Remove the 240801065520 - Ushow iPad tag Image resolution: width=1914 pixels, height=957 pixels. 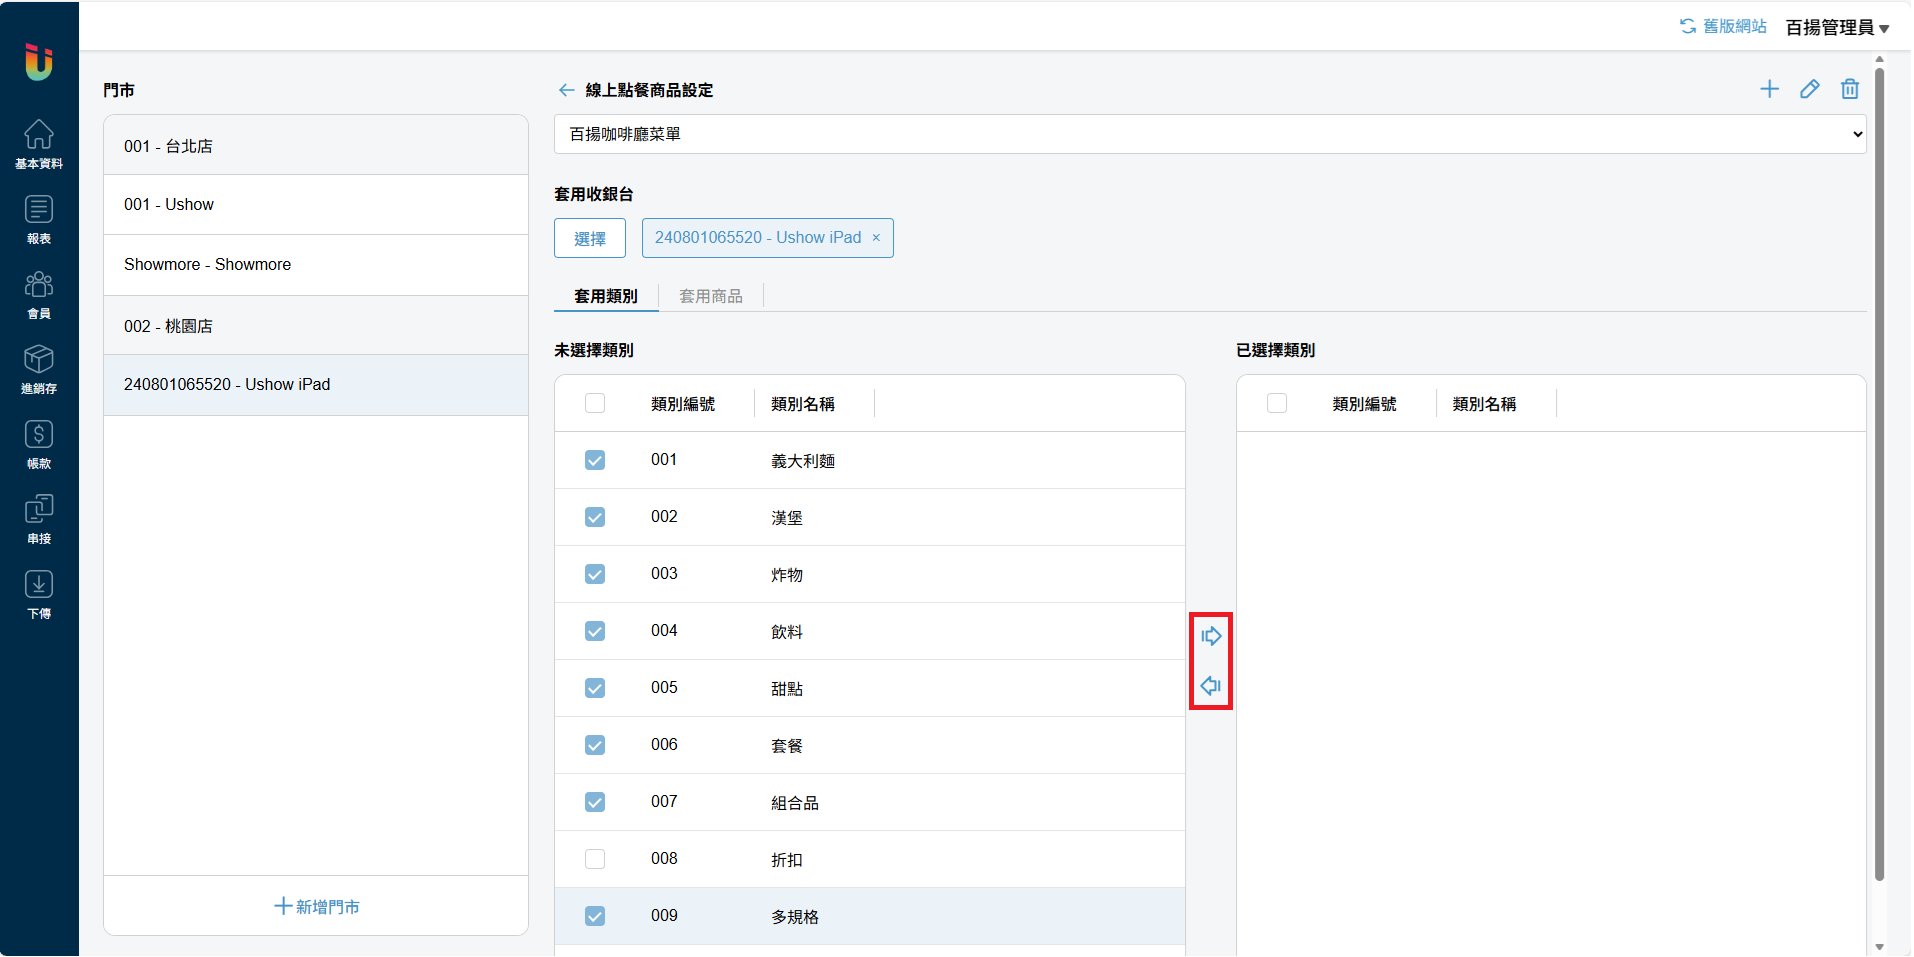(876, 238)
